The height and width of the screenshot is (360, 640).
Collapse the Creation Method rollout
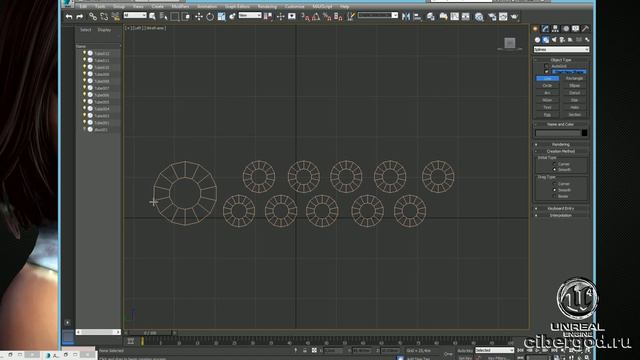pos(561,151)
